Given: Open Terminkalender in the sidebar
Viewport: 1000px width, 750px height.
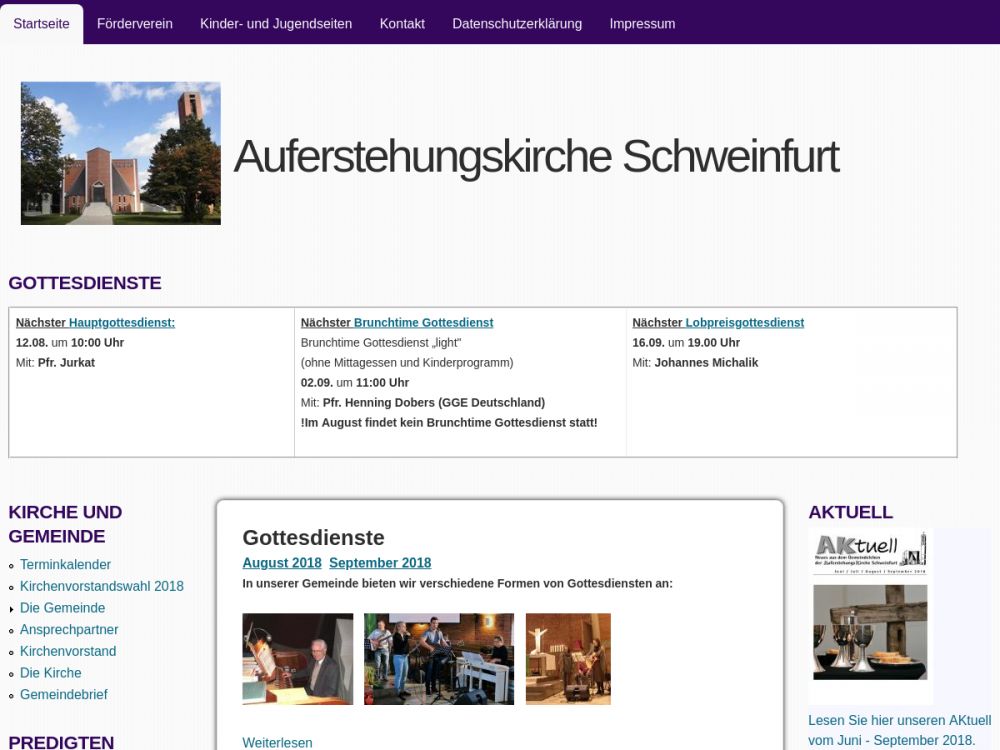Looking at the screenshot, I should coord(65,565).
